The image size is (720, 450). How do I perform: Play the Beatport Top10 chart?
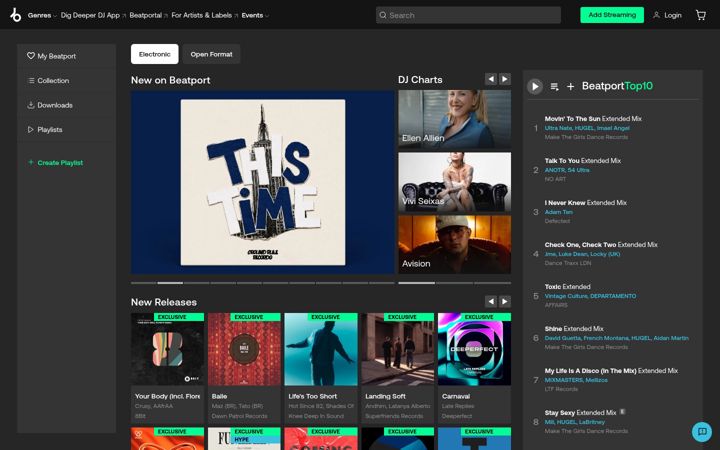(x=535, y=86)
